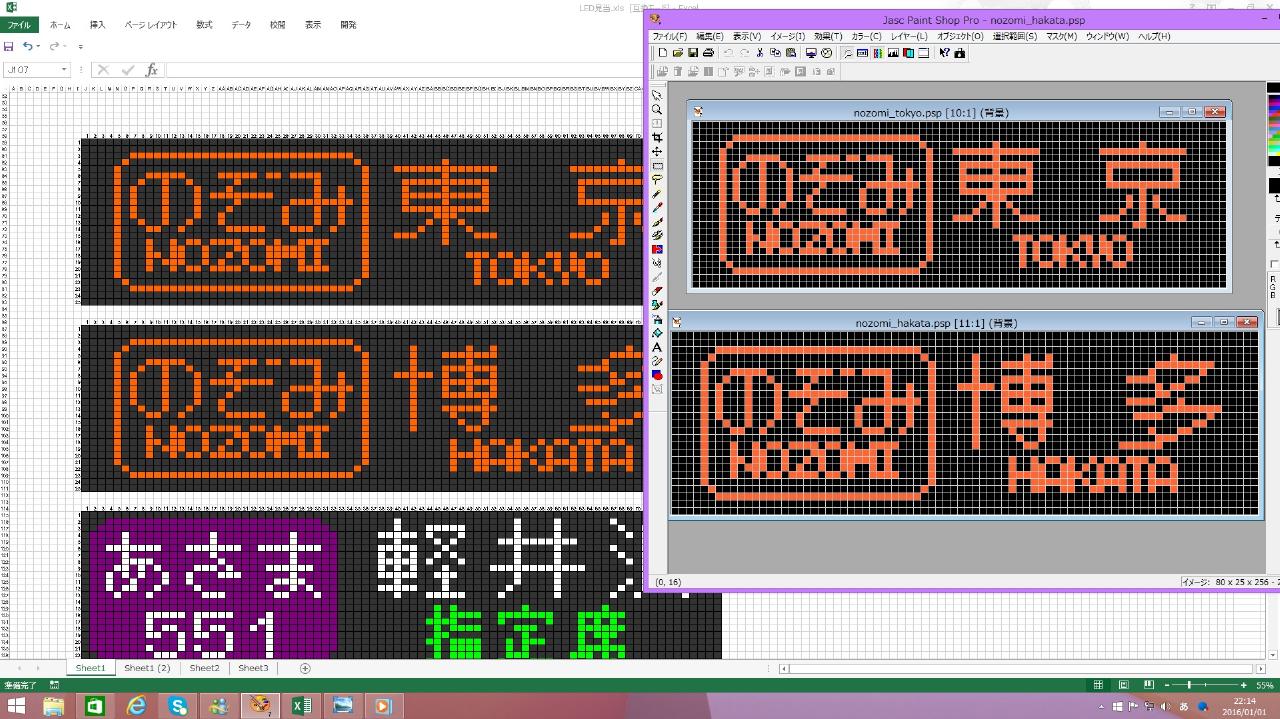Click Cut scissors icon in Paint Shop Pro
This screenshot has width=1280, height=719.
pos(760,53)
